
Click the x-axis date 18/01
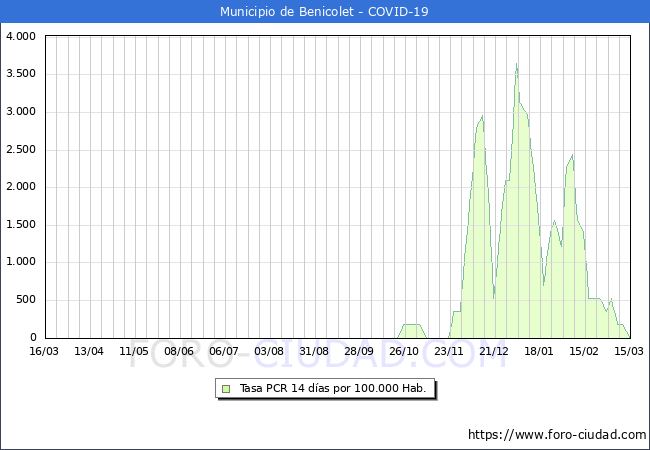click(x=539, y=351)
